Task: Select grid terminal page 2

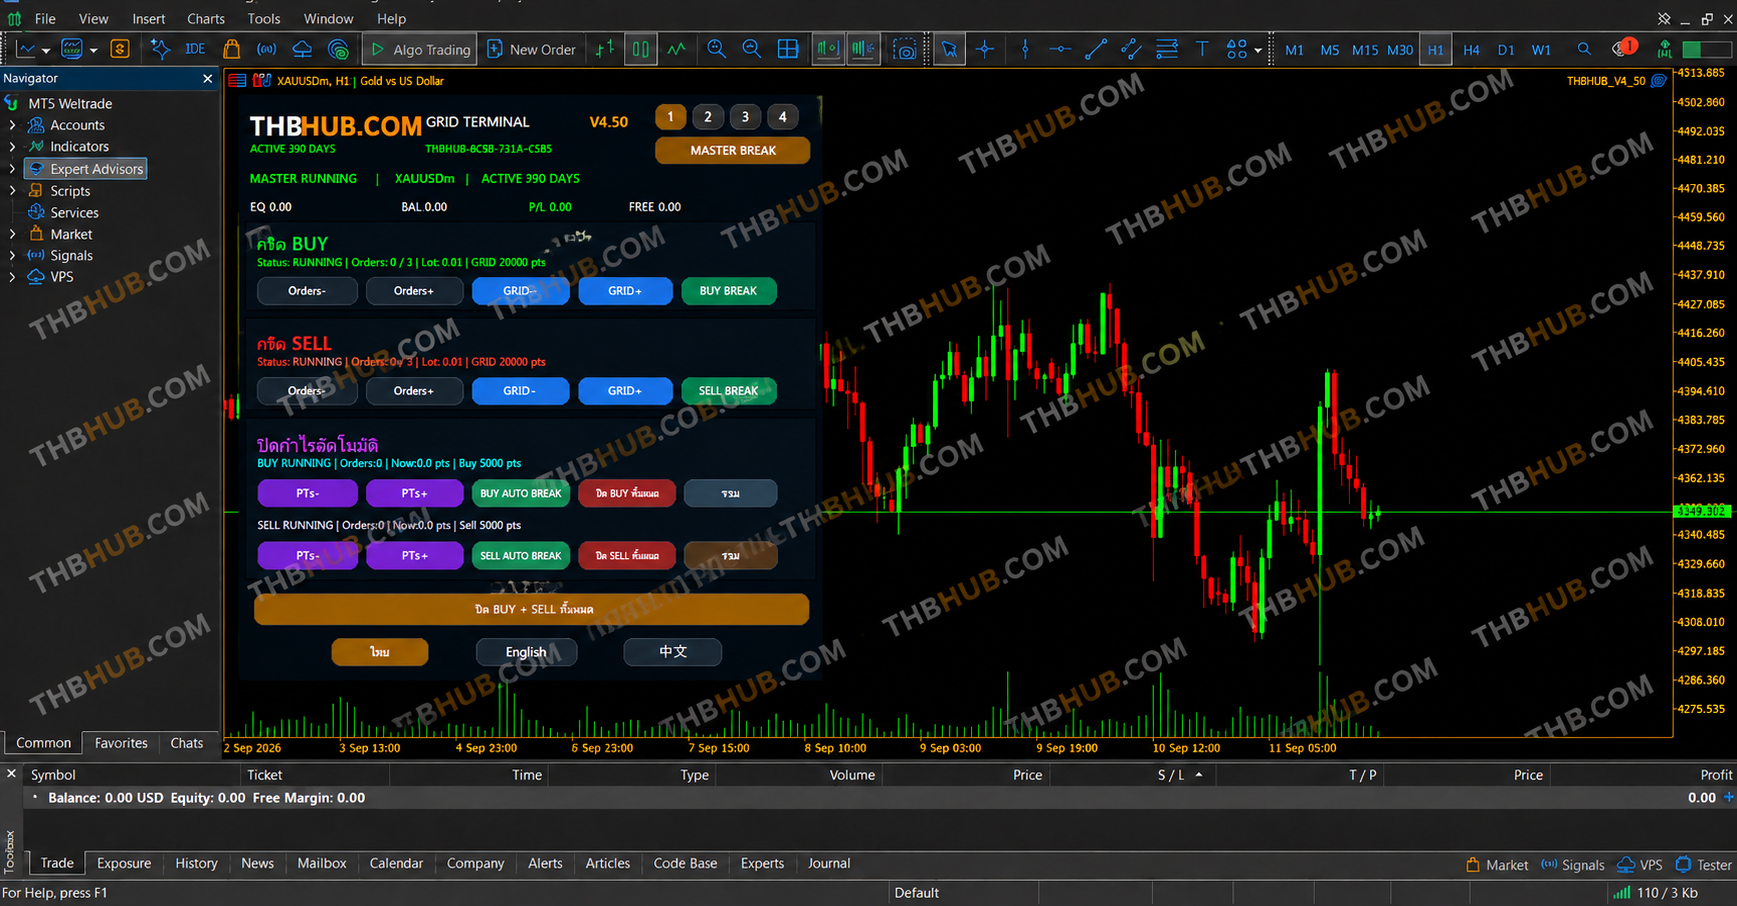Action: [x=708, y=117]
